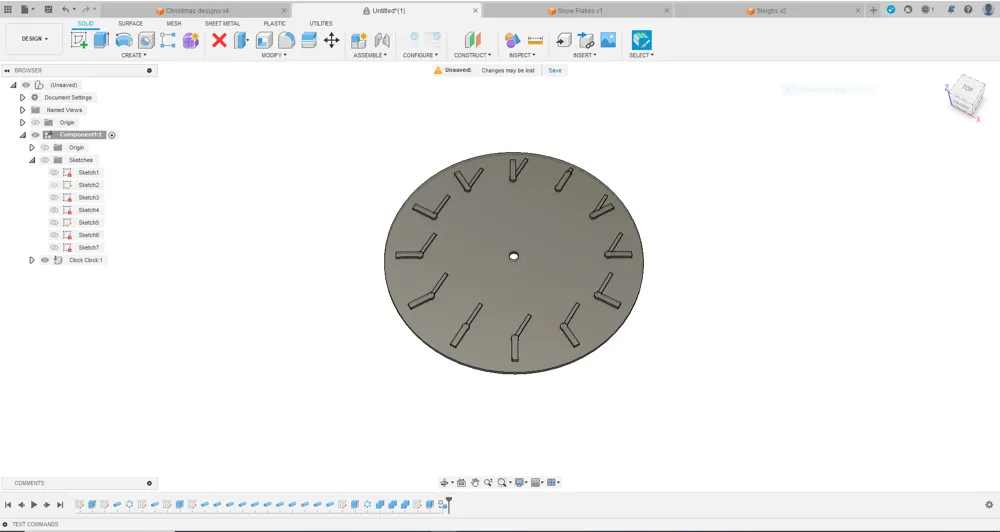
Task: Select the Press Pull tool
Action: 241,40
